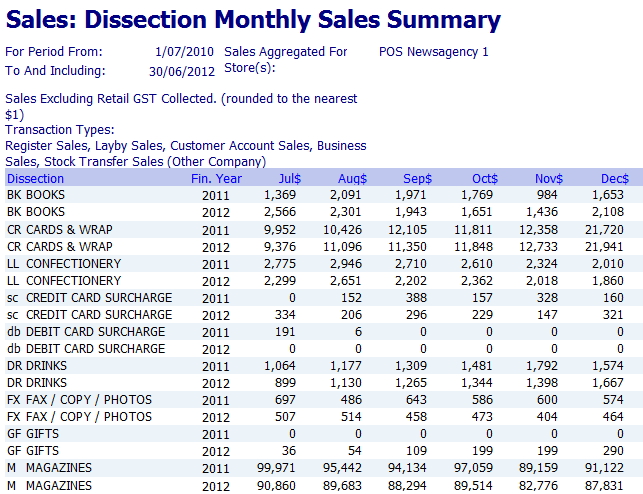The image size is (643, 494).
Task: Select db DEBIT CARD SURCHARGE 2012 row label
Action: [86, 349]
